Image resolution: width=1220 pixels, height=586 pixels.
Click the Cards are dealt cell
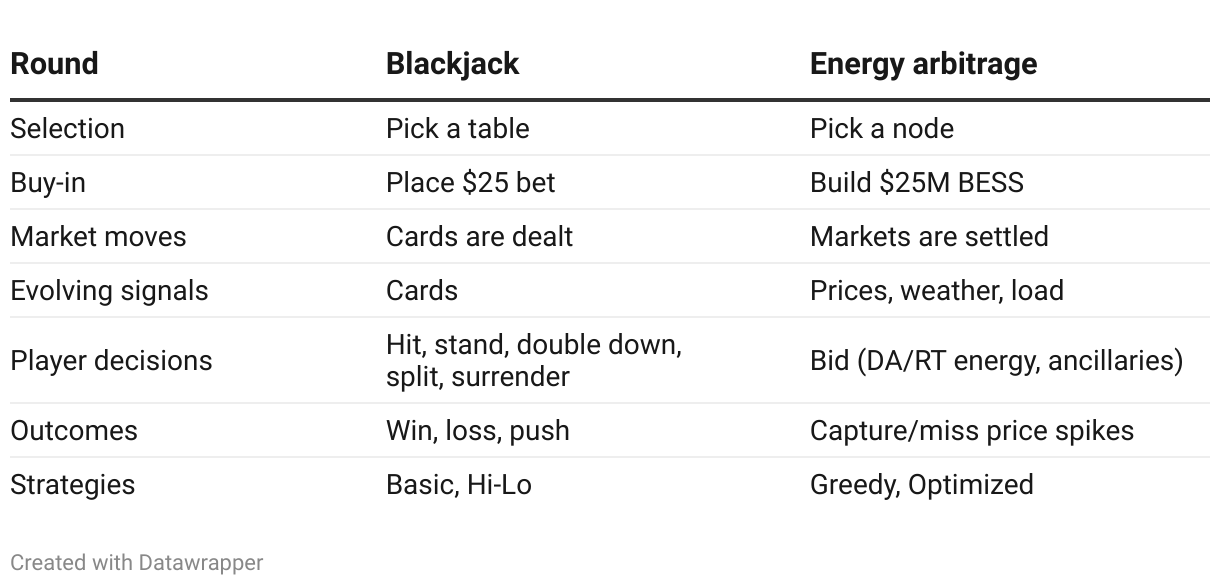point(480,237)
